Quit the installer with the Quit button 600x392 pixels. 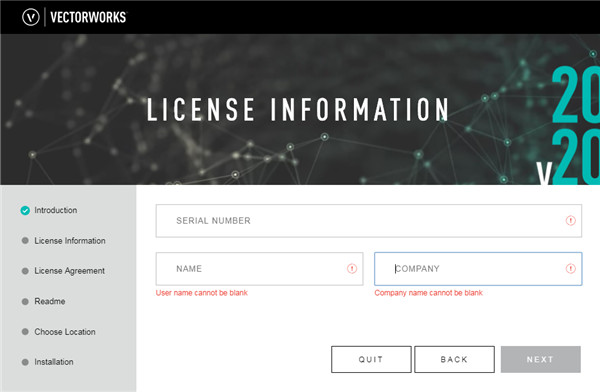pos(371,359)
